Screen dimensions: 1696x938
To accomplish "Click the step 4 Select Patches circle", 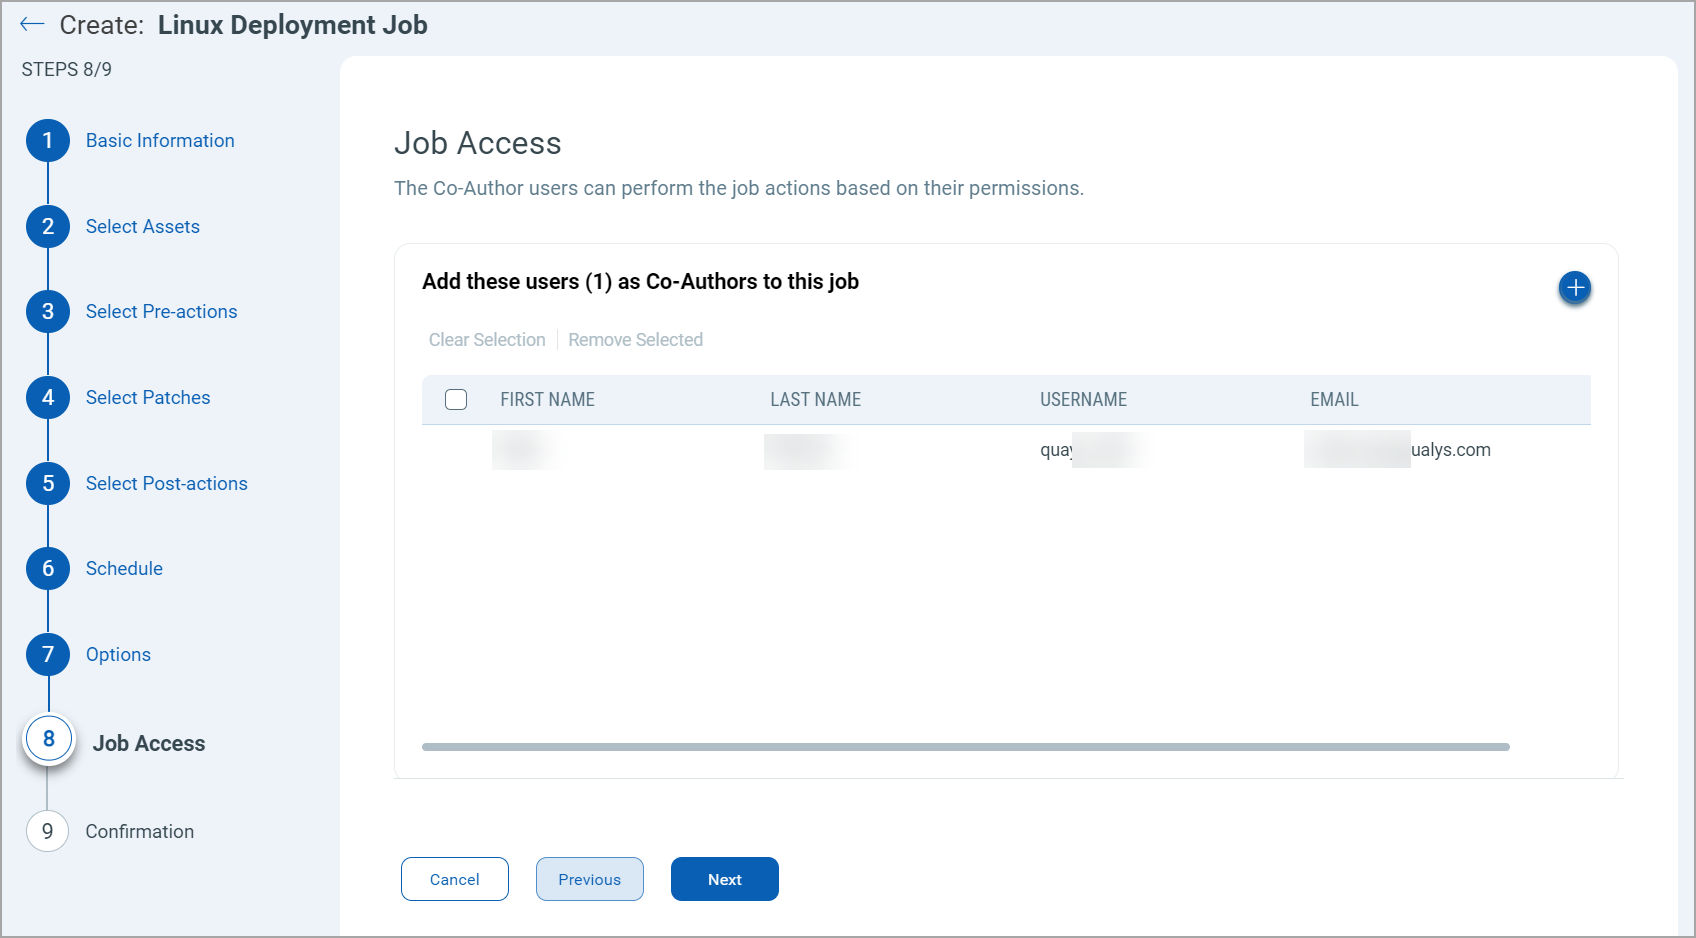I will pyautogui.click(x=47, y=397).
